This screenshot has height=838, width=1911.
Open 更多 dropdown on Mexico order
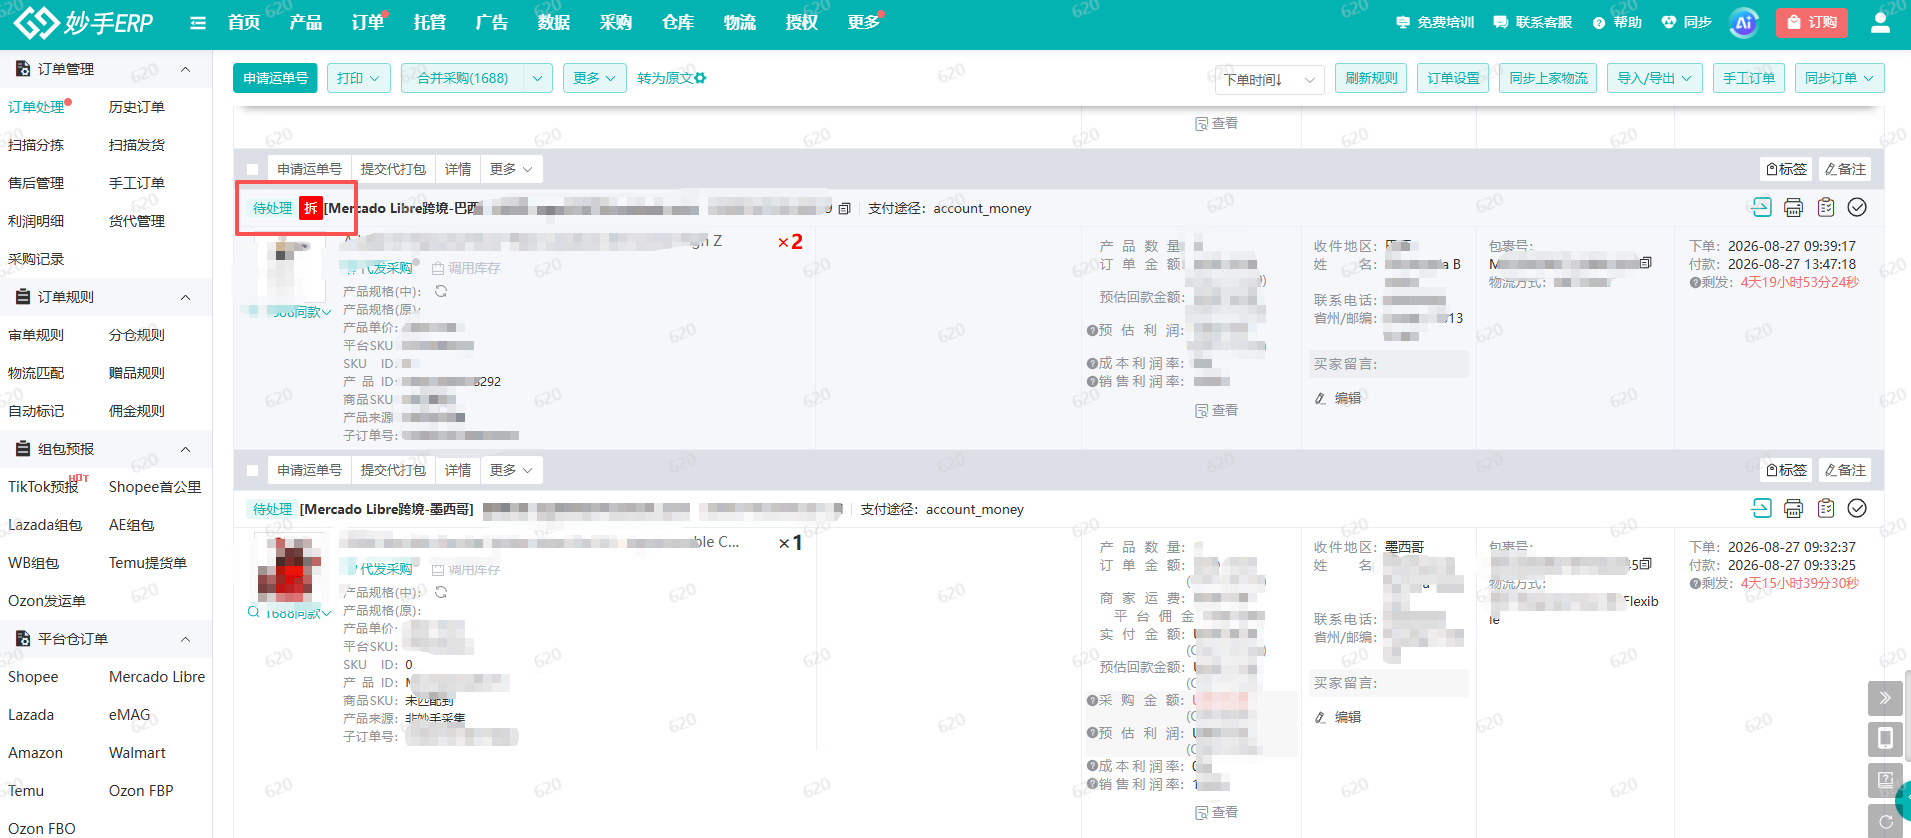(x=511, y=470)
